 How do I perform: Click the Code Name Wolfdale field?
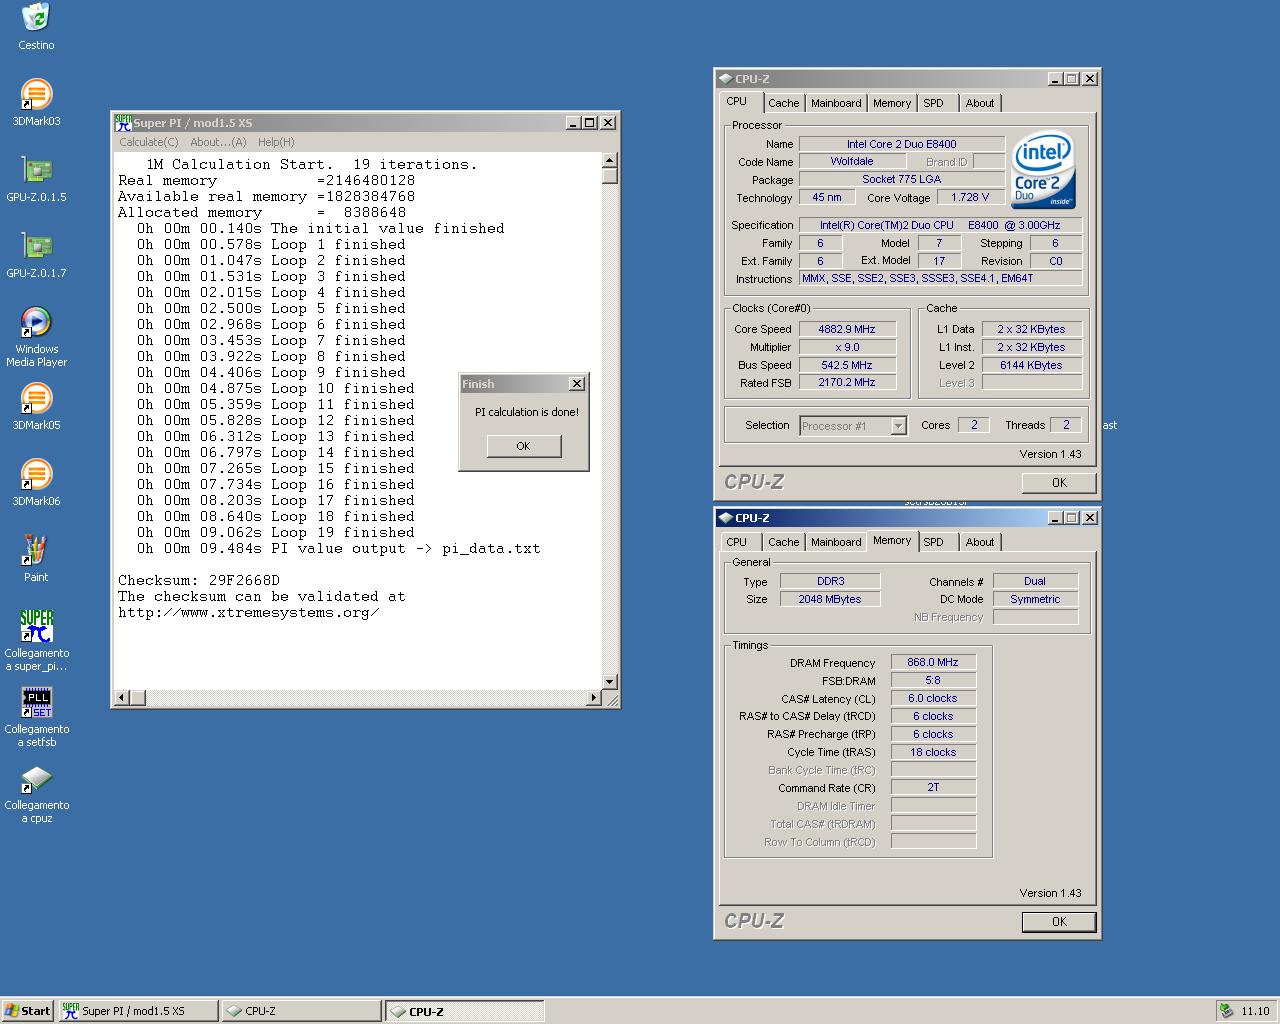point(852,162)
